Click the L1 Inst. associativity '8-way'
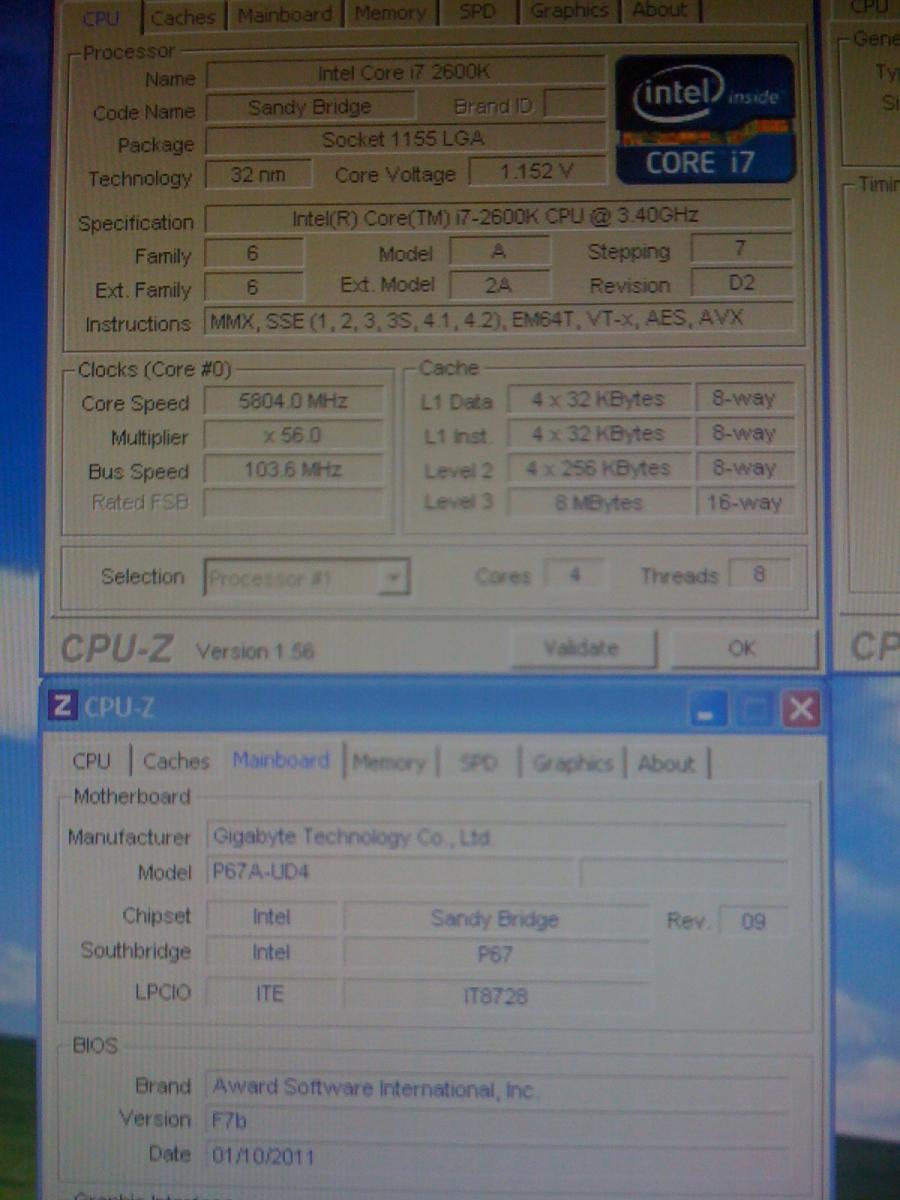The image size is (900, 1200). [745, 434]
